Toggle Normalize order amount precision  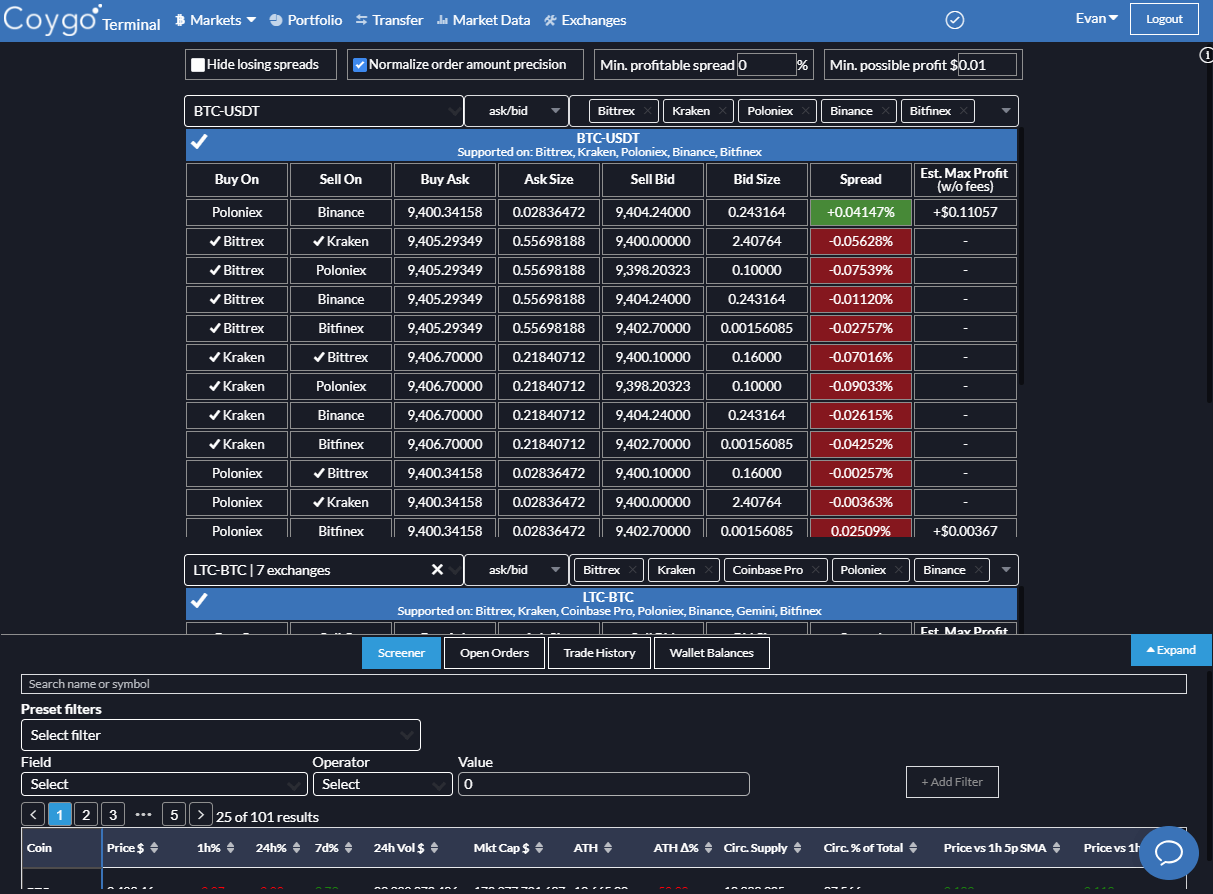(x=361, y=64)
